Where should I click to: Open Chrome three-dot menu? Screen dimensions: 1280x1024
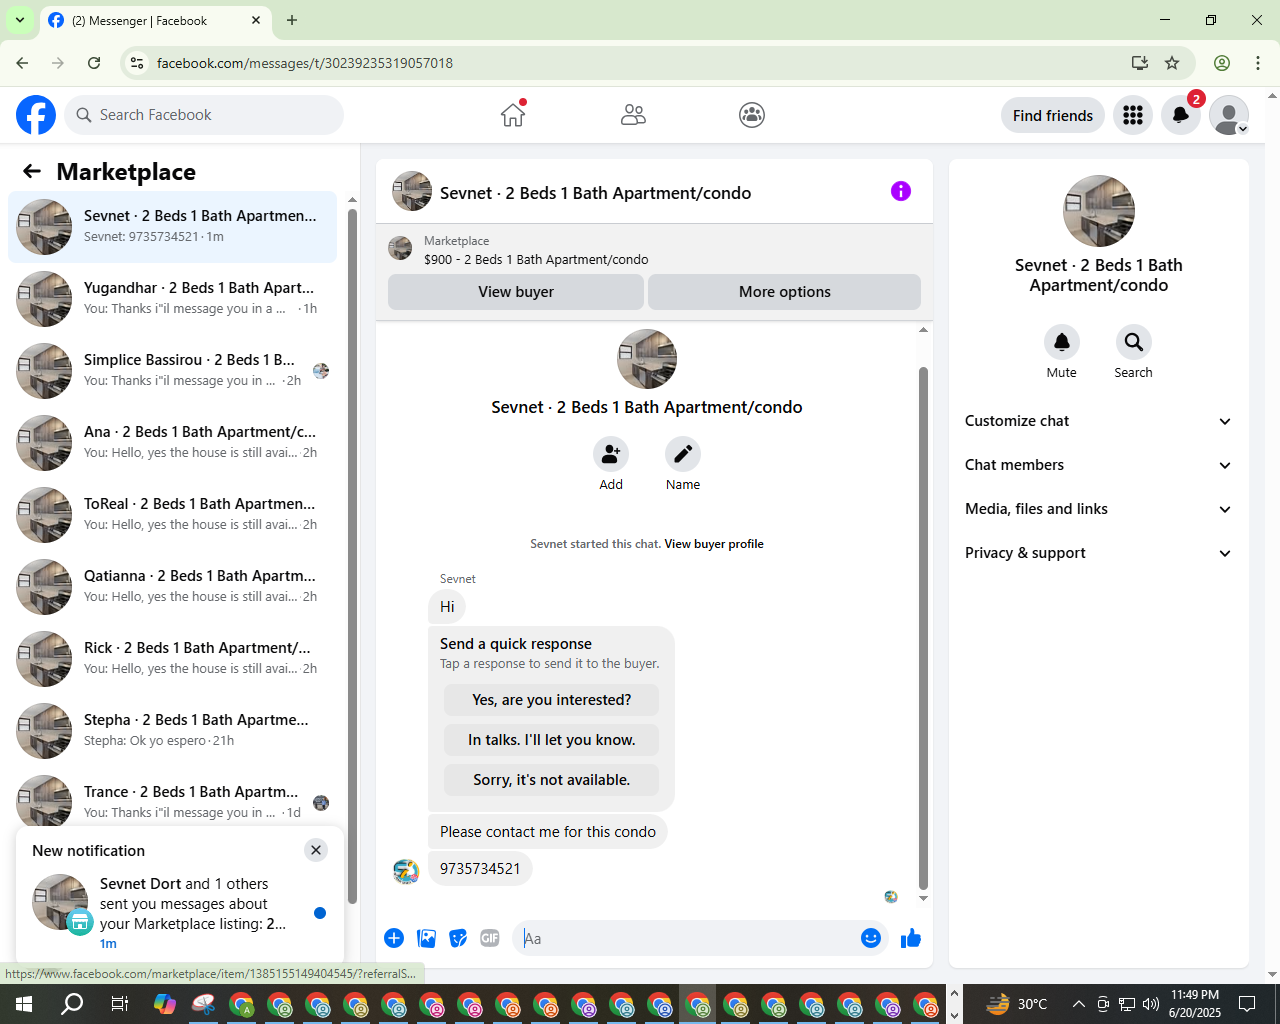1258,63
